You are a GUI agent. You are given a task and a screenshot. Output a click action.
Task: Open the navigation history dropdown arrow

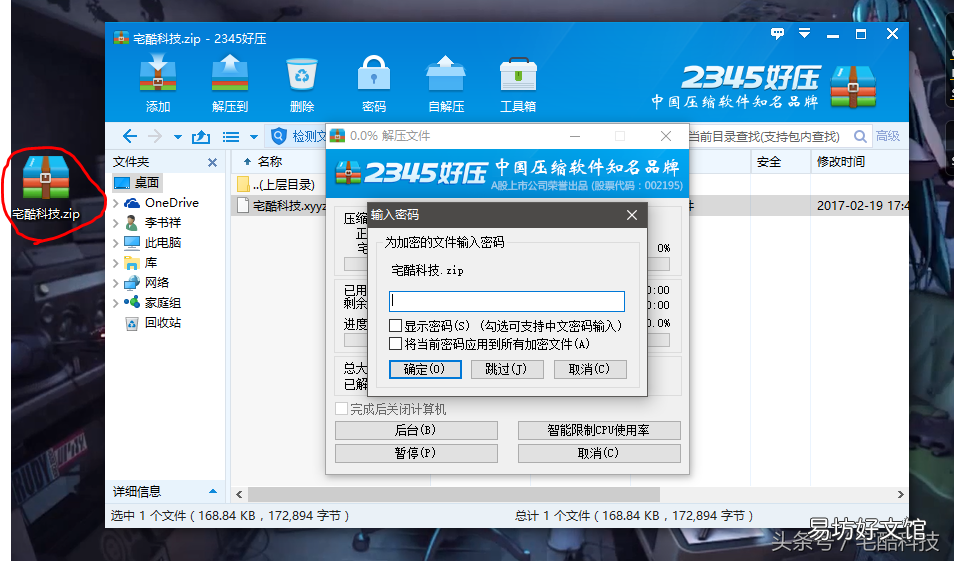[x=178, y=137]
